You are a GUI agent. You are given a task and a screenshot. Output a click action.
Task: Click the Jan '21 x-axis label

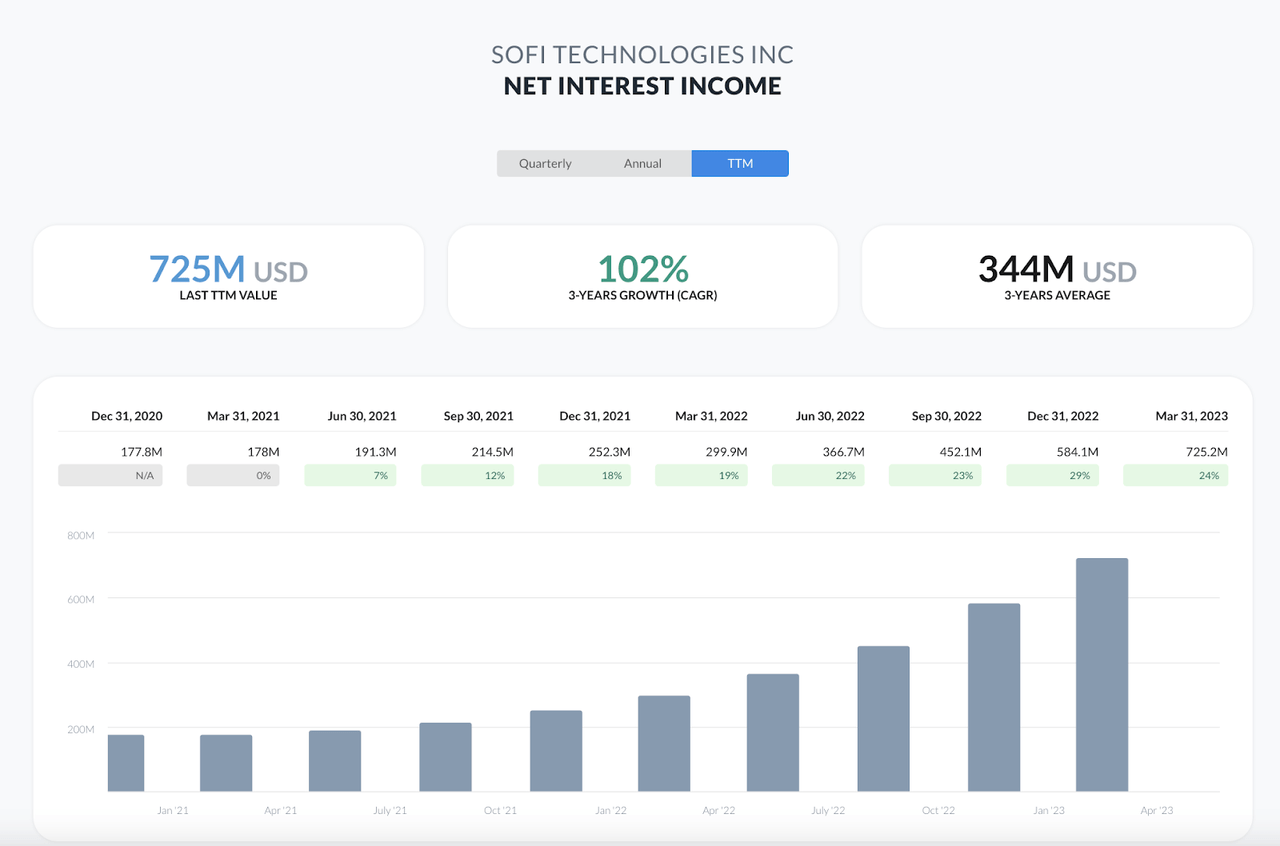click(x=173, y=810)
